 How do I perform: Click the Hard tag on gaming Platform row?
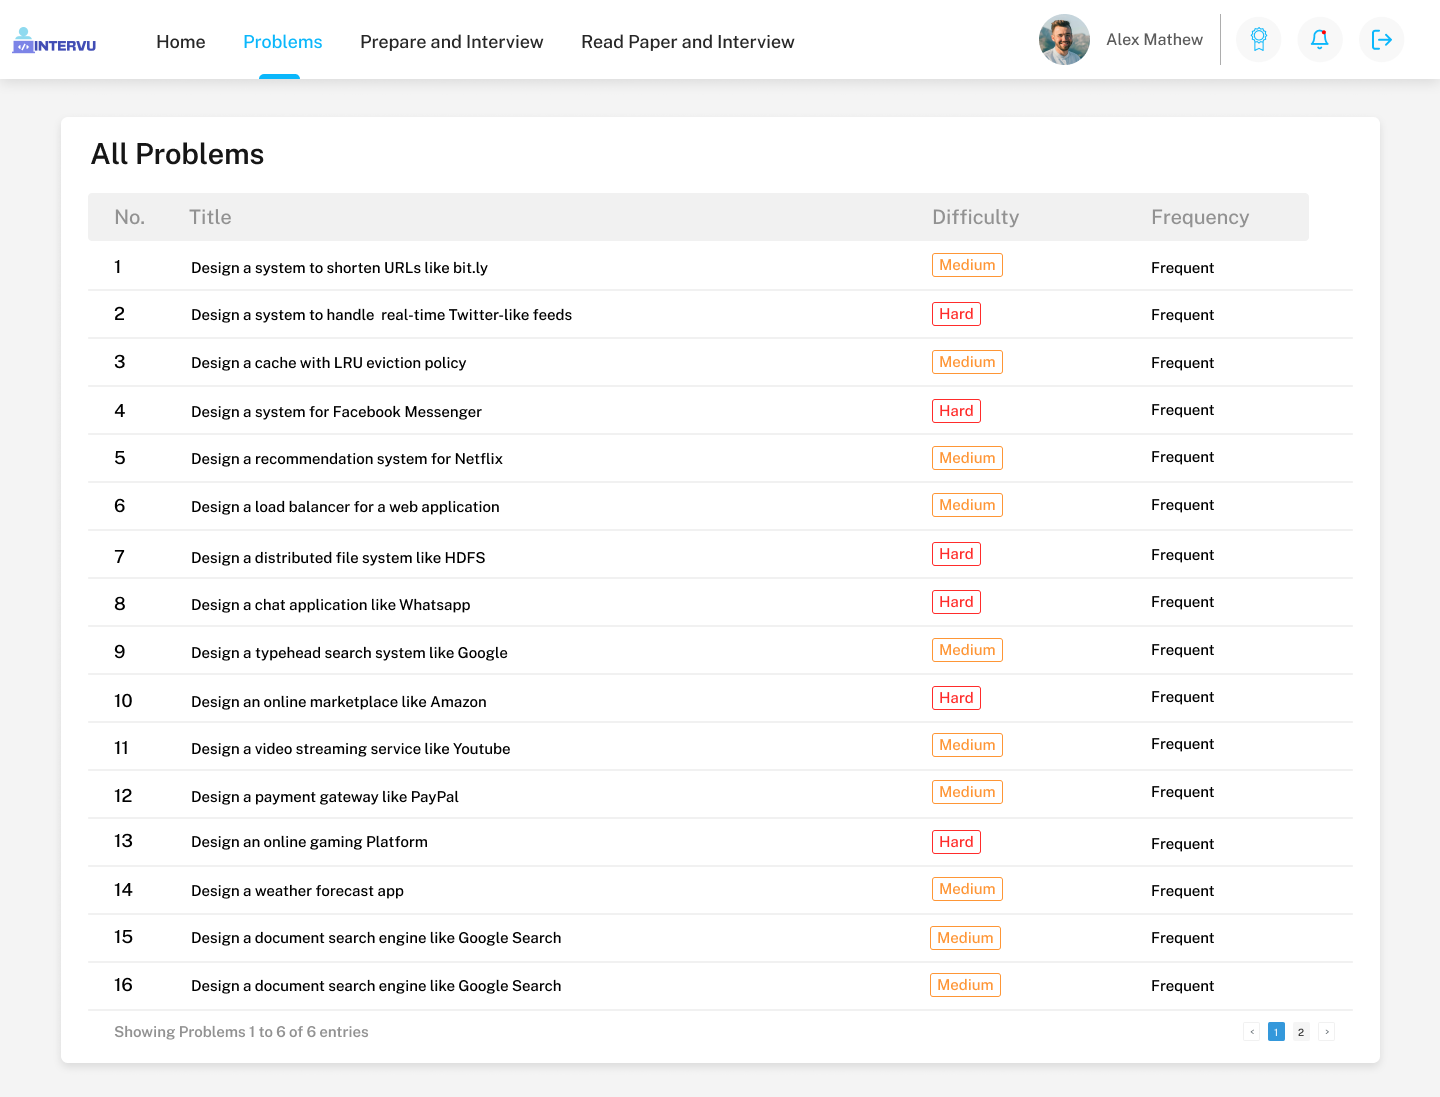click(x=956, y=842)
